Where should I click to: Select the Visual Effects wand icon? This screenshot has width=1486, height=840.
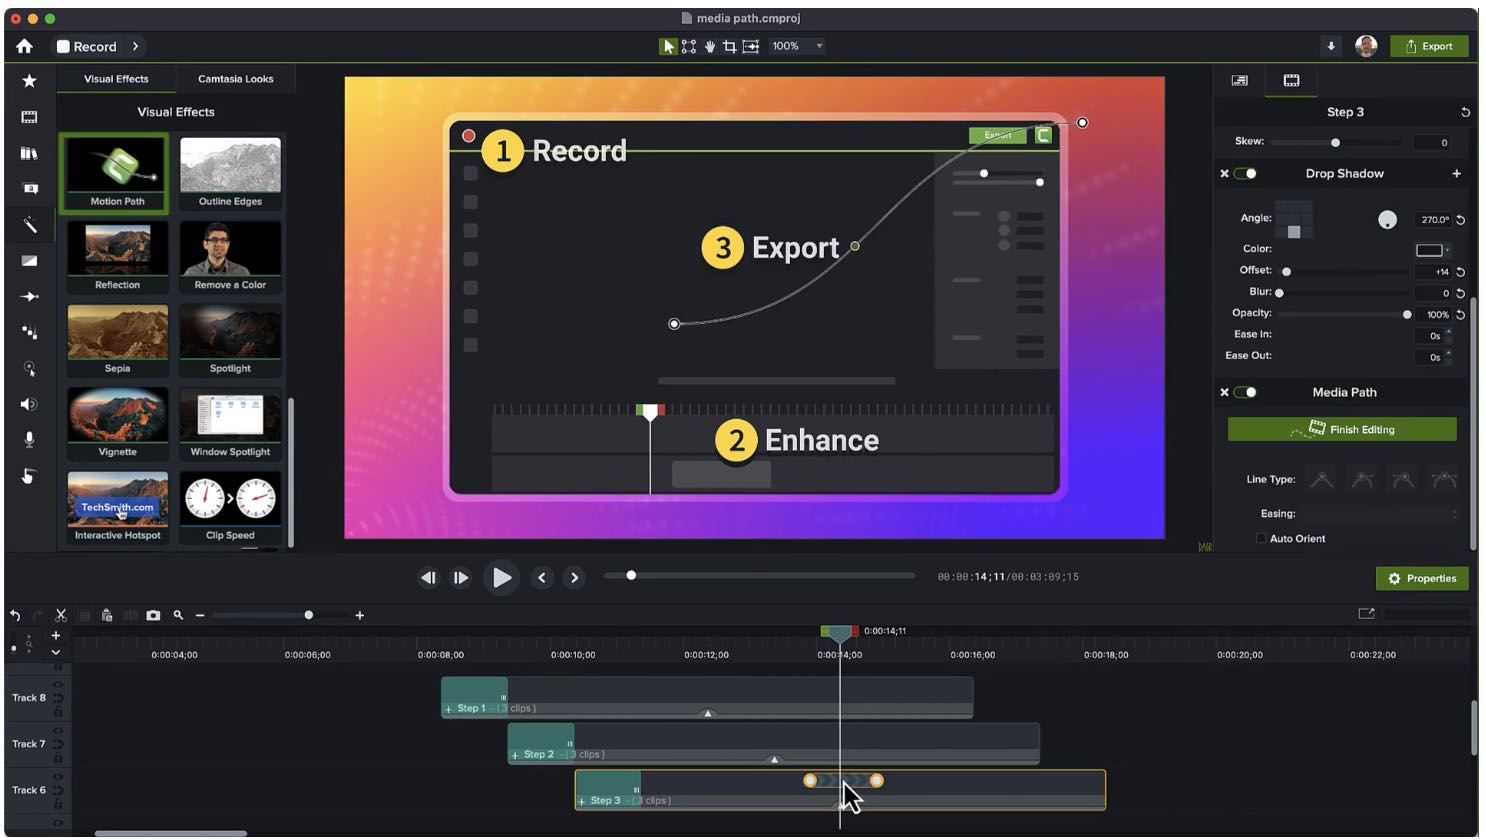click(x=29, y=225)
